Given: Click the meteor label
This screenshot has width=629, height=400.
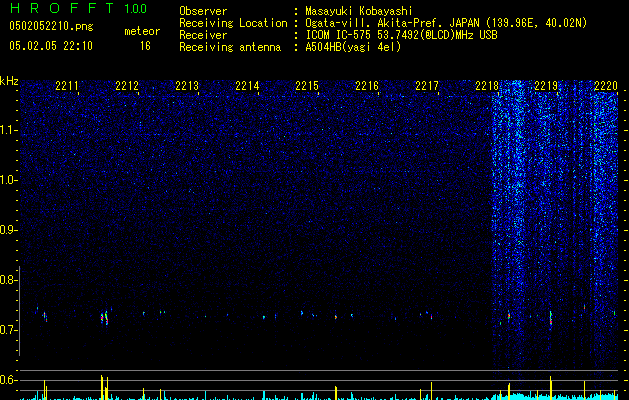Looking at the screenshot, I should pyautogui.click(x=142, y=31).
